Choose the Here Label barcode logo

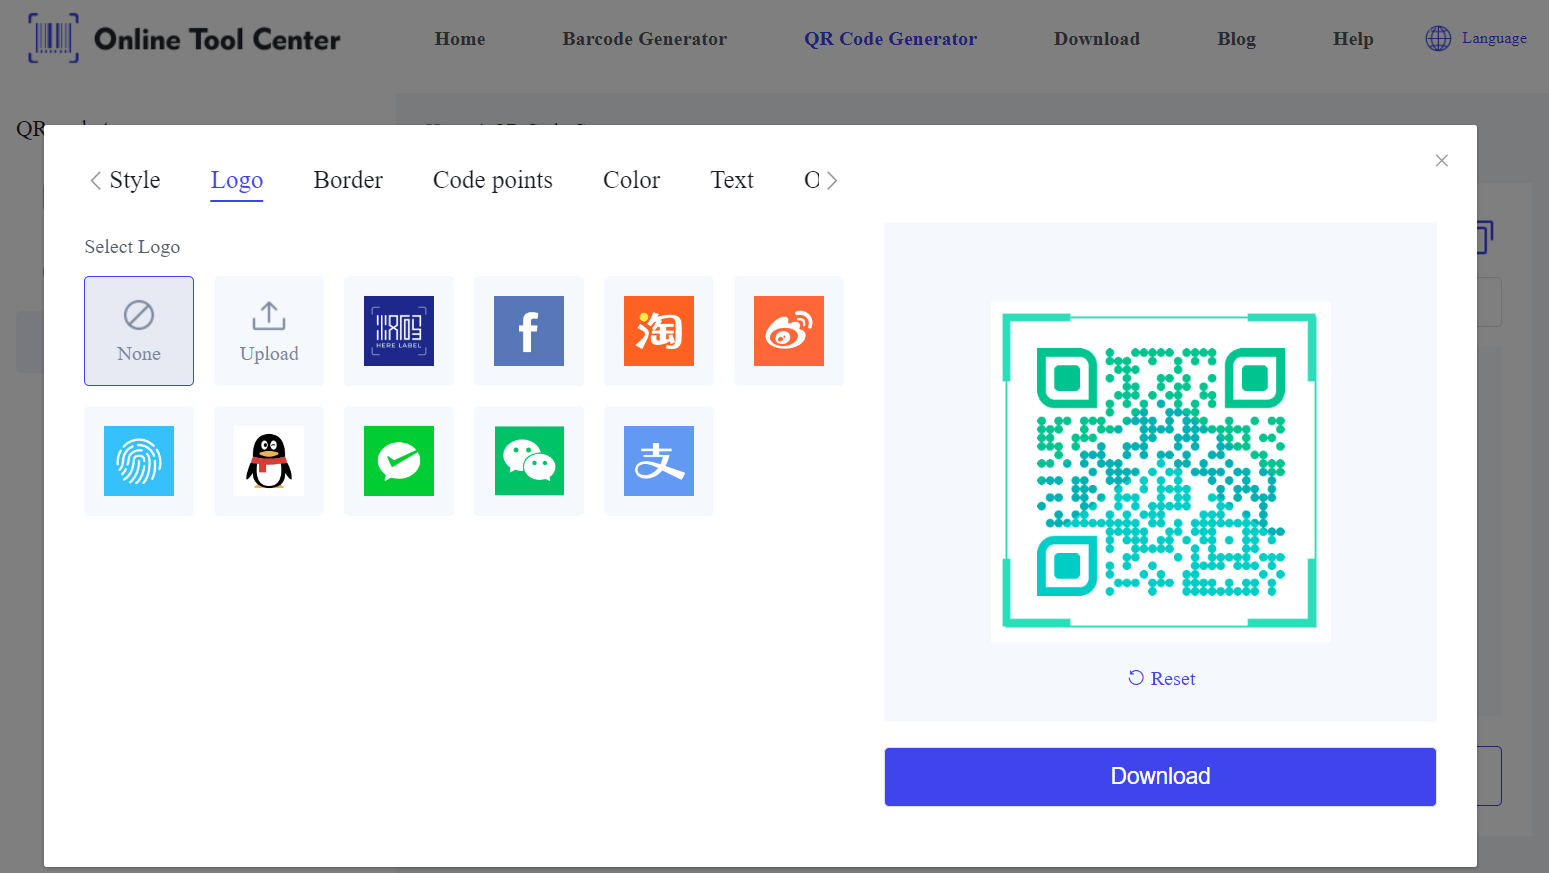(399, 331)
